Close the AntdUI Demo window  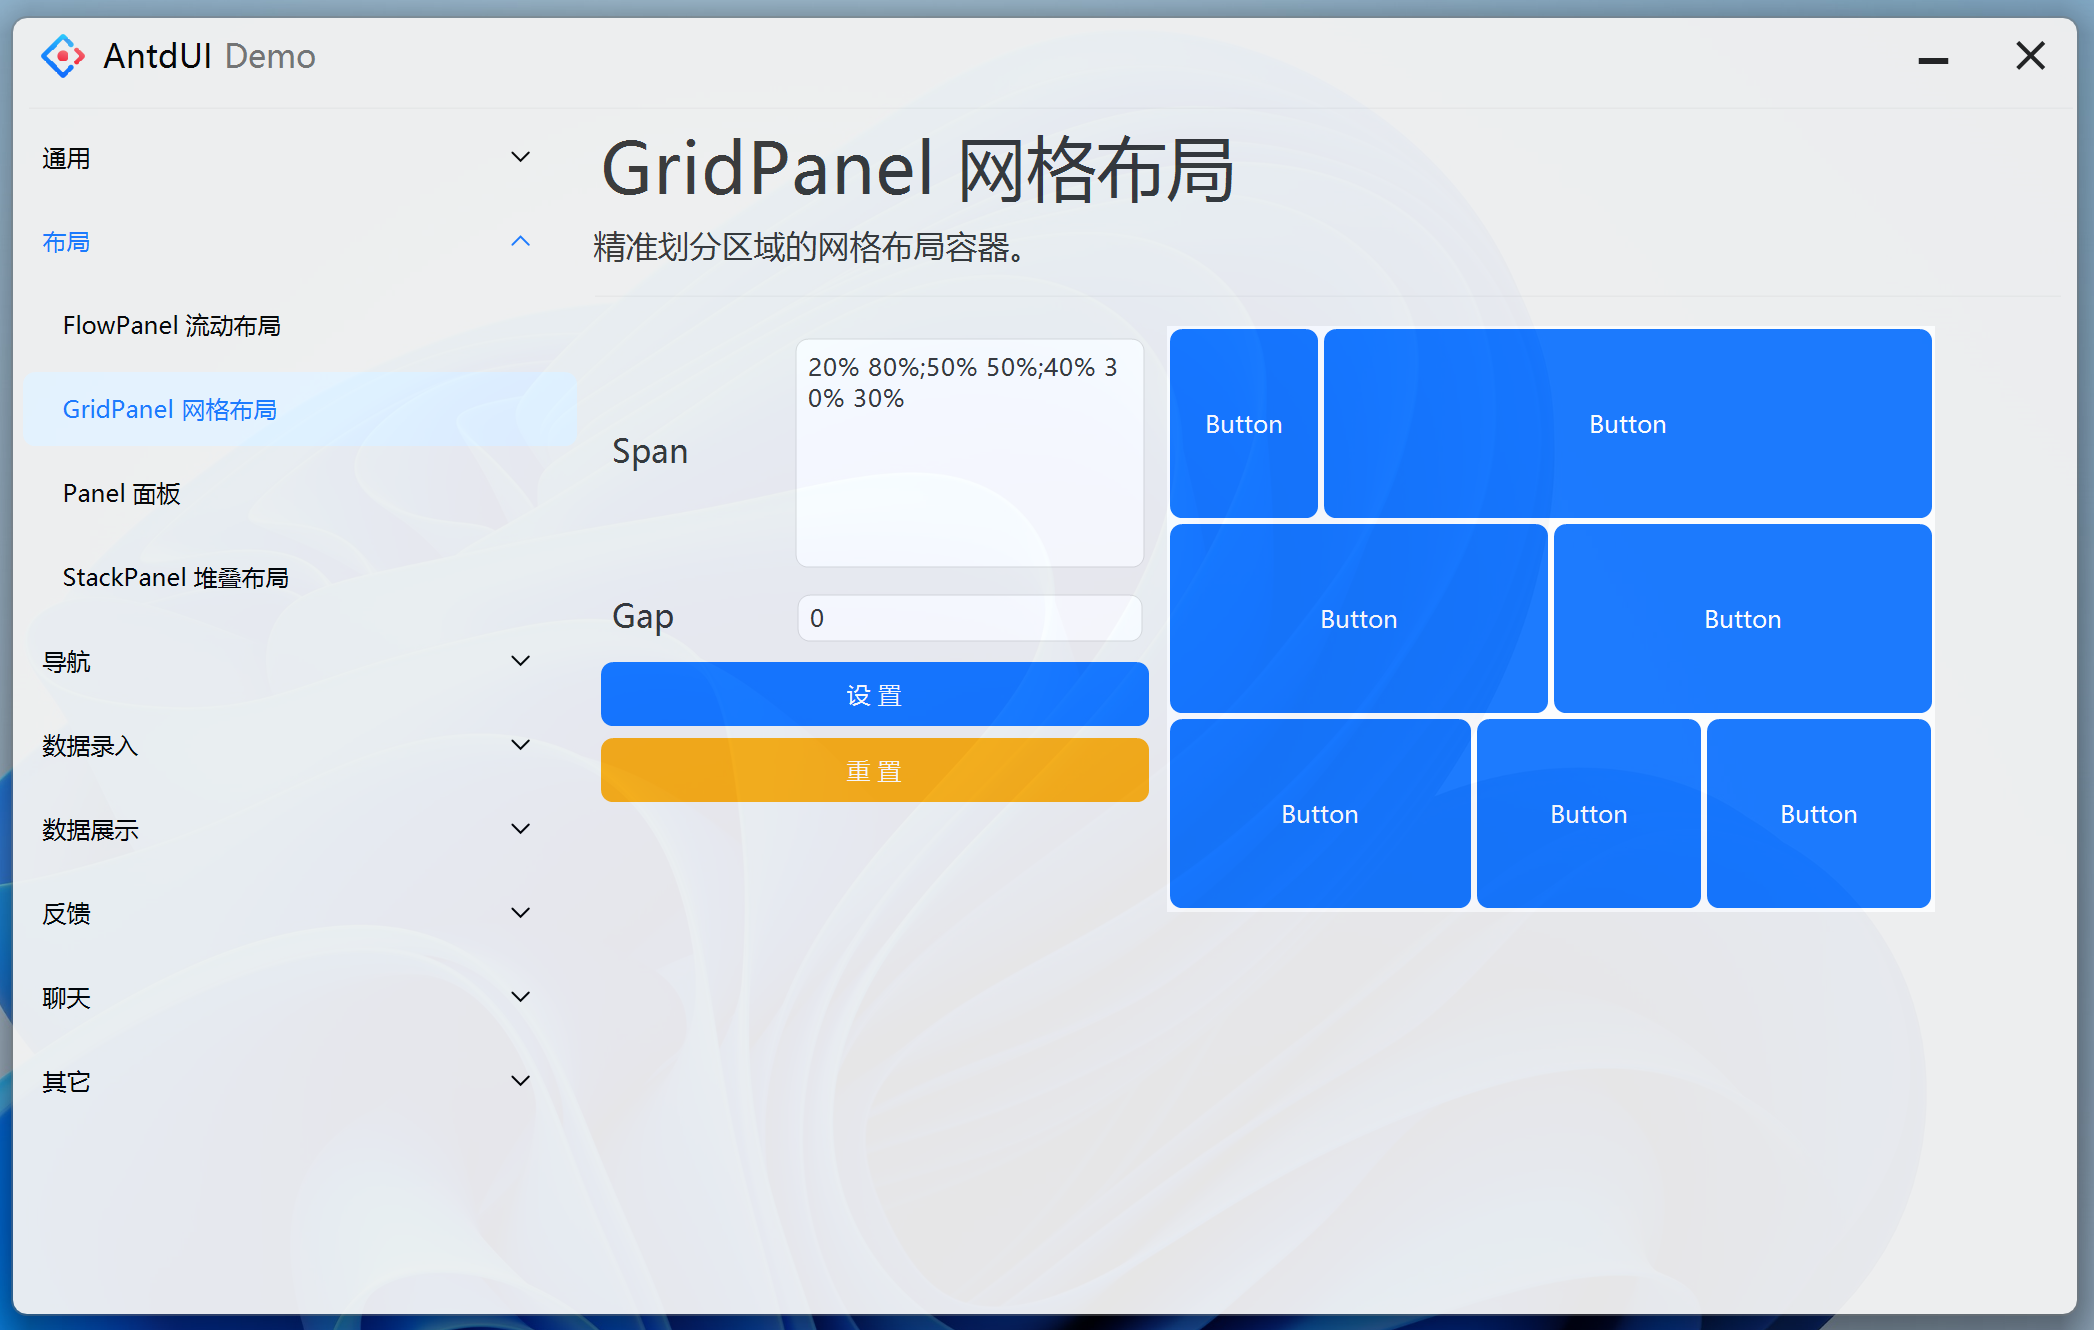(x=2030, y=56)
